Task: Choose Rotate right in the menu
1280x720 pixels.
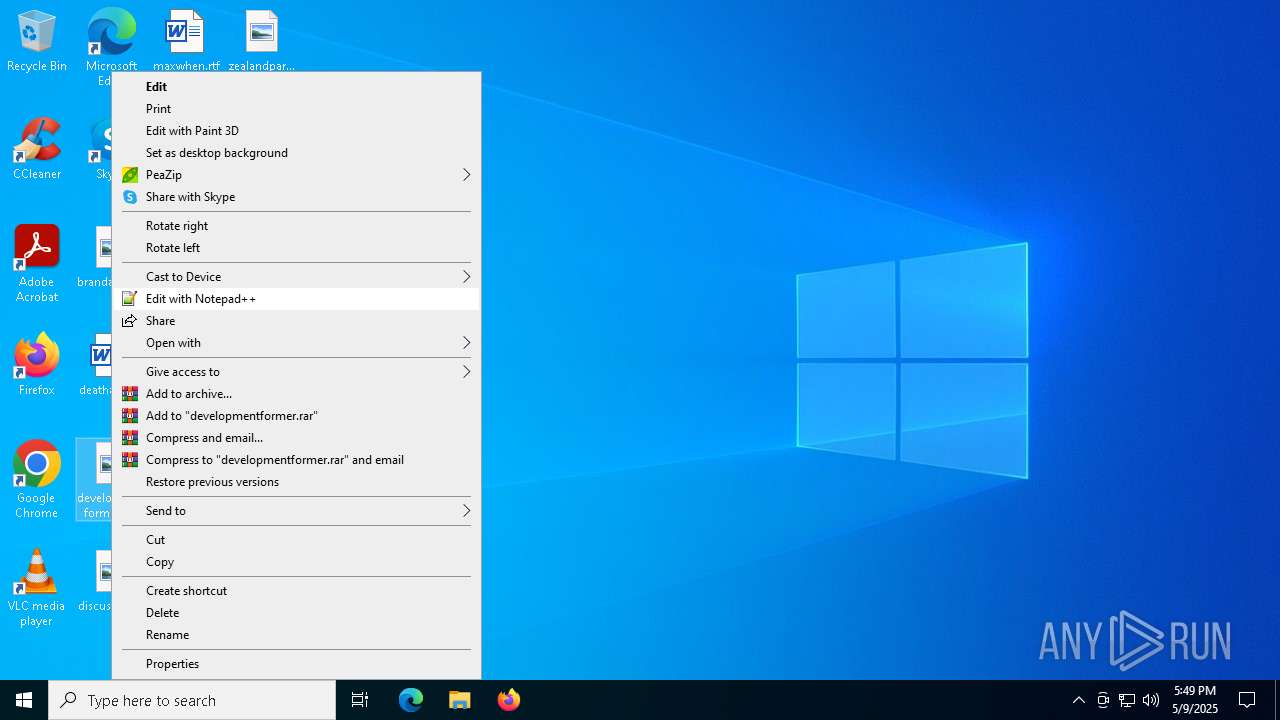Action: pos(296,226)
